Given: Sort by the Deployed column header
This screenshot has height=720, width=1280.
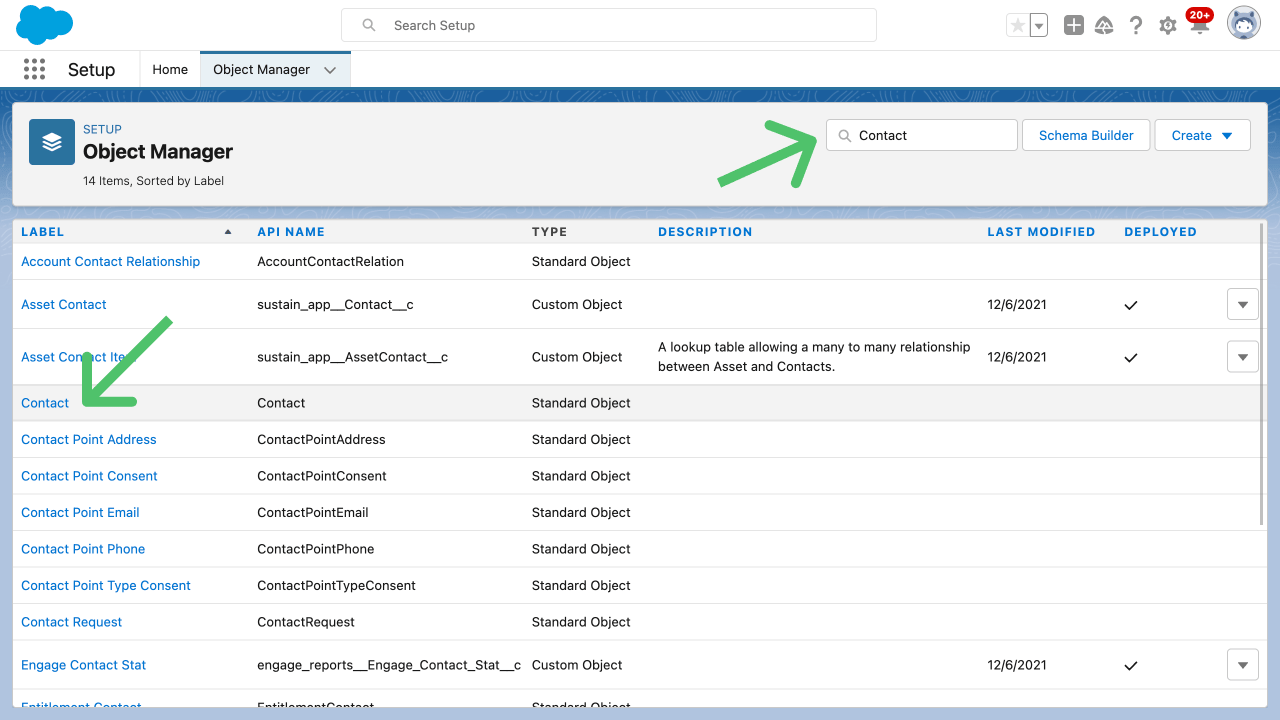Looking at the screenshot, I should (1160, 231).
